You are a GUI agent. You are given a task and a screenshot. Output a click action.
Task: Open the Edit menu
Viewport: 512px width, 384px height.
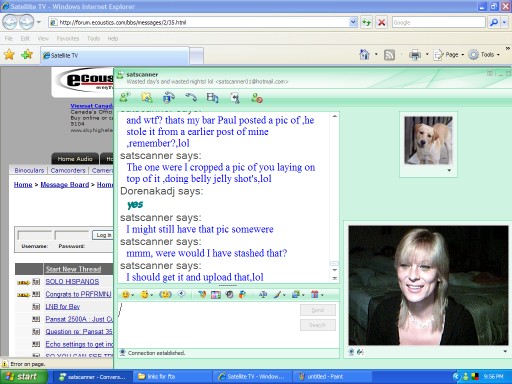click(25, 39)
